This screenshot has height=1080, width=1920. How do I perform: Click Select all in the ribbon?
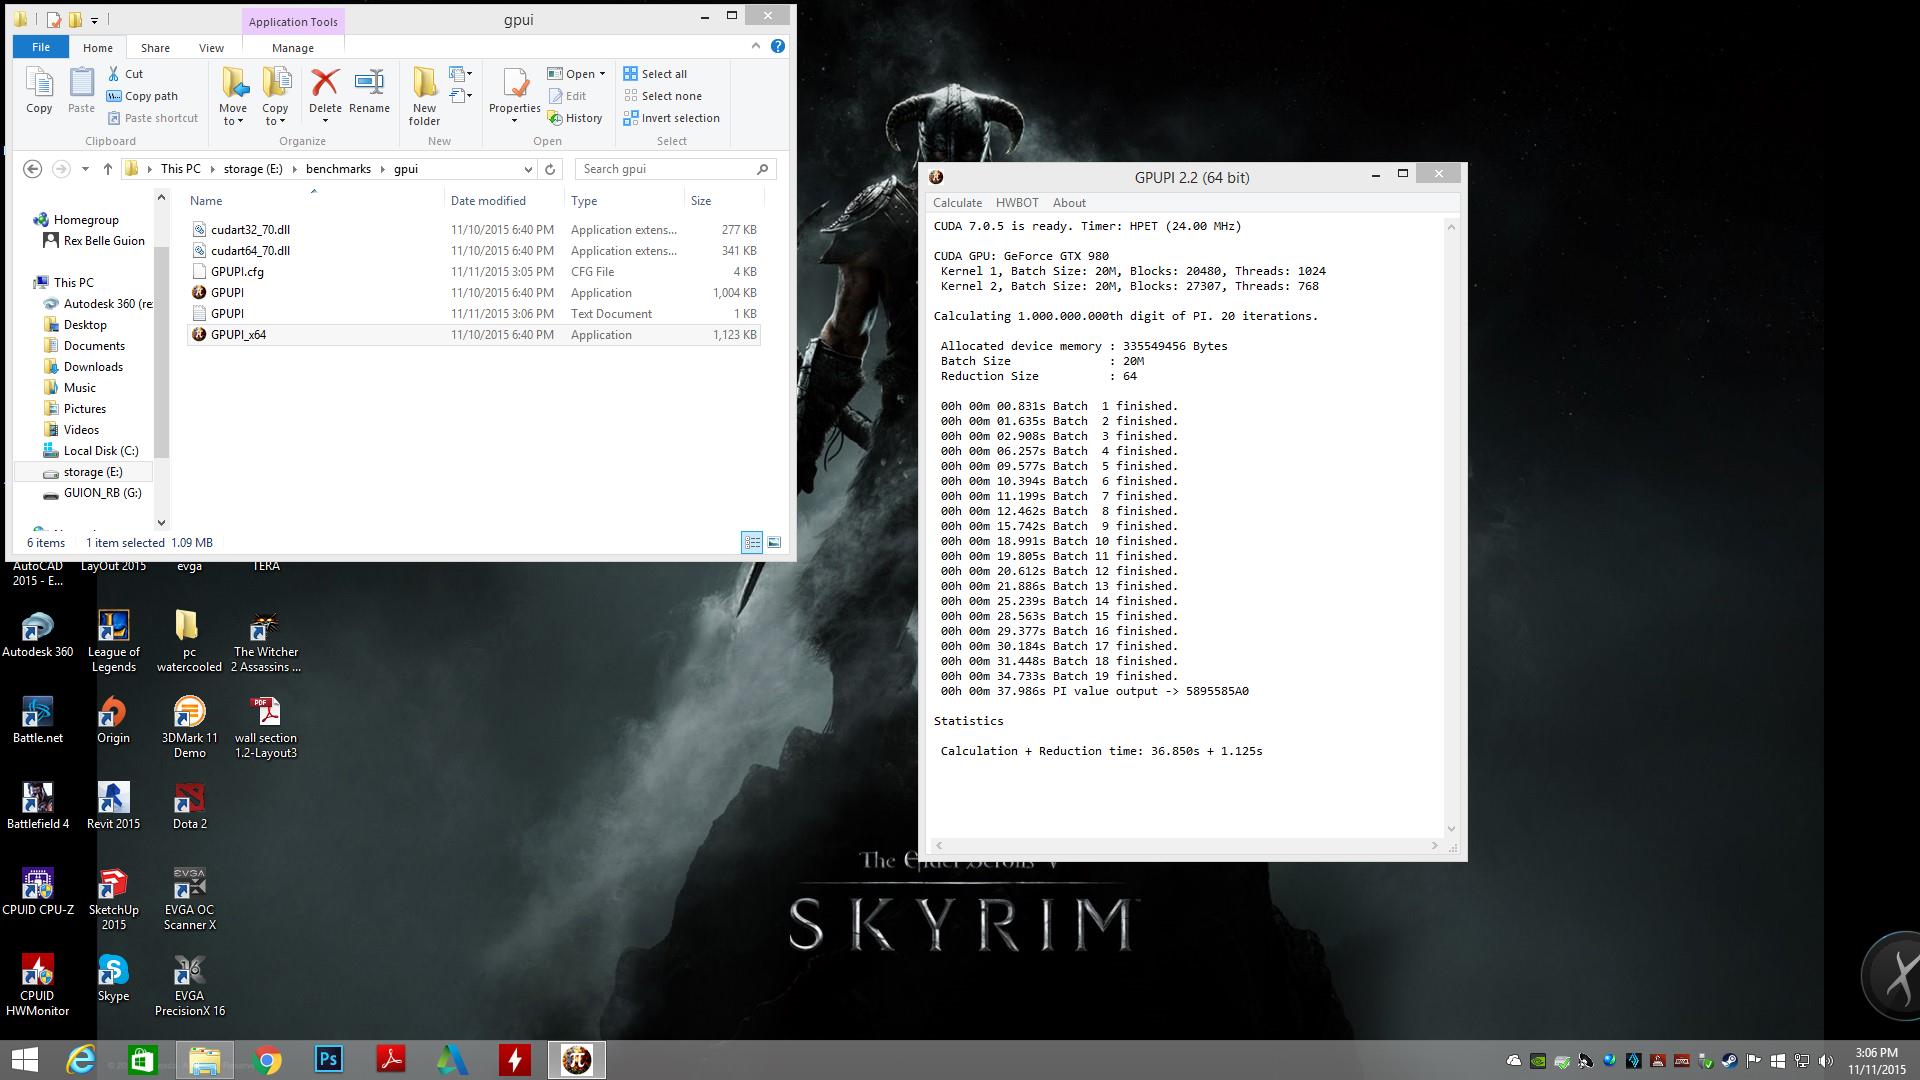[655, 74]
